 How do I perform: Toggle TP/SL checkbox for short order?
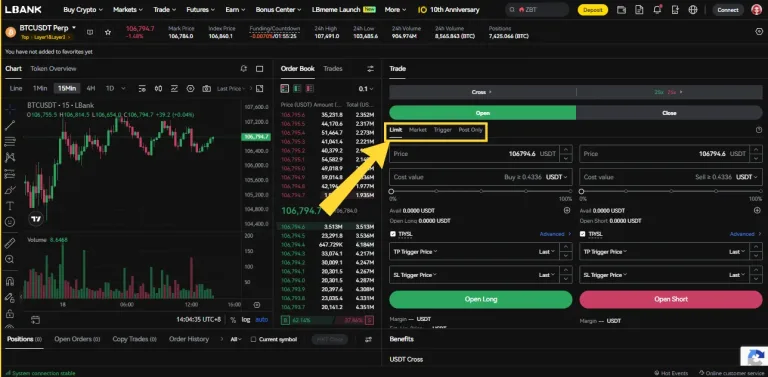pos(582,234)
